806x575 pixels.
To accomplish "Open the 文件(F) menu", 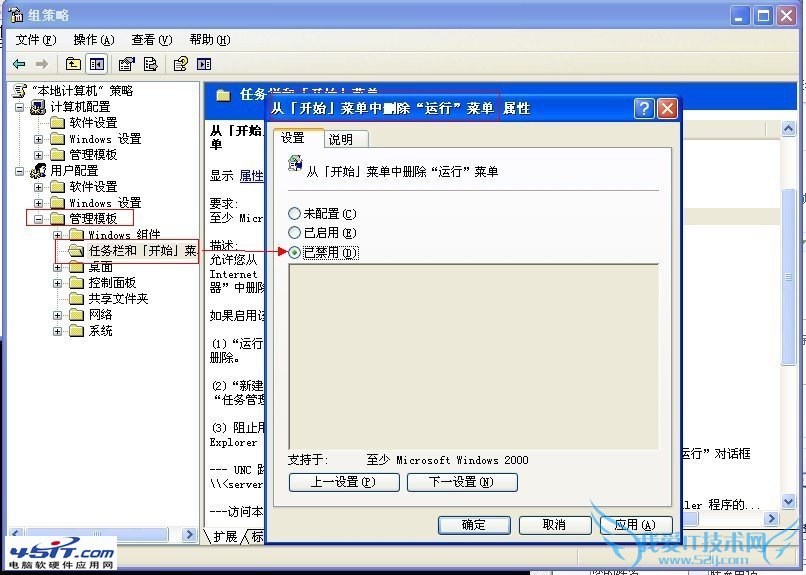I will pyautogui.click(x=35, y=40).
